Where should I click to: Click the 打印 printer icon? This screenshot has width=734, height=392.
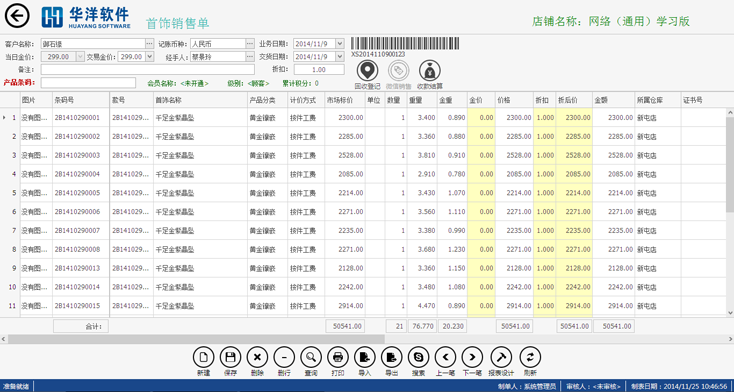[338, 357]
